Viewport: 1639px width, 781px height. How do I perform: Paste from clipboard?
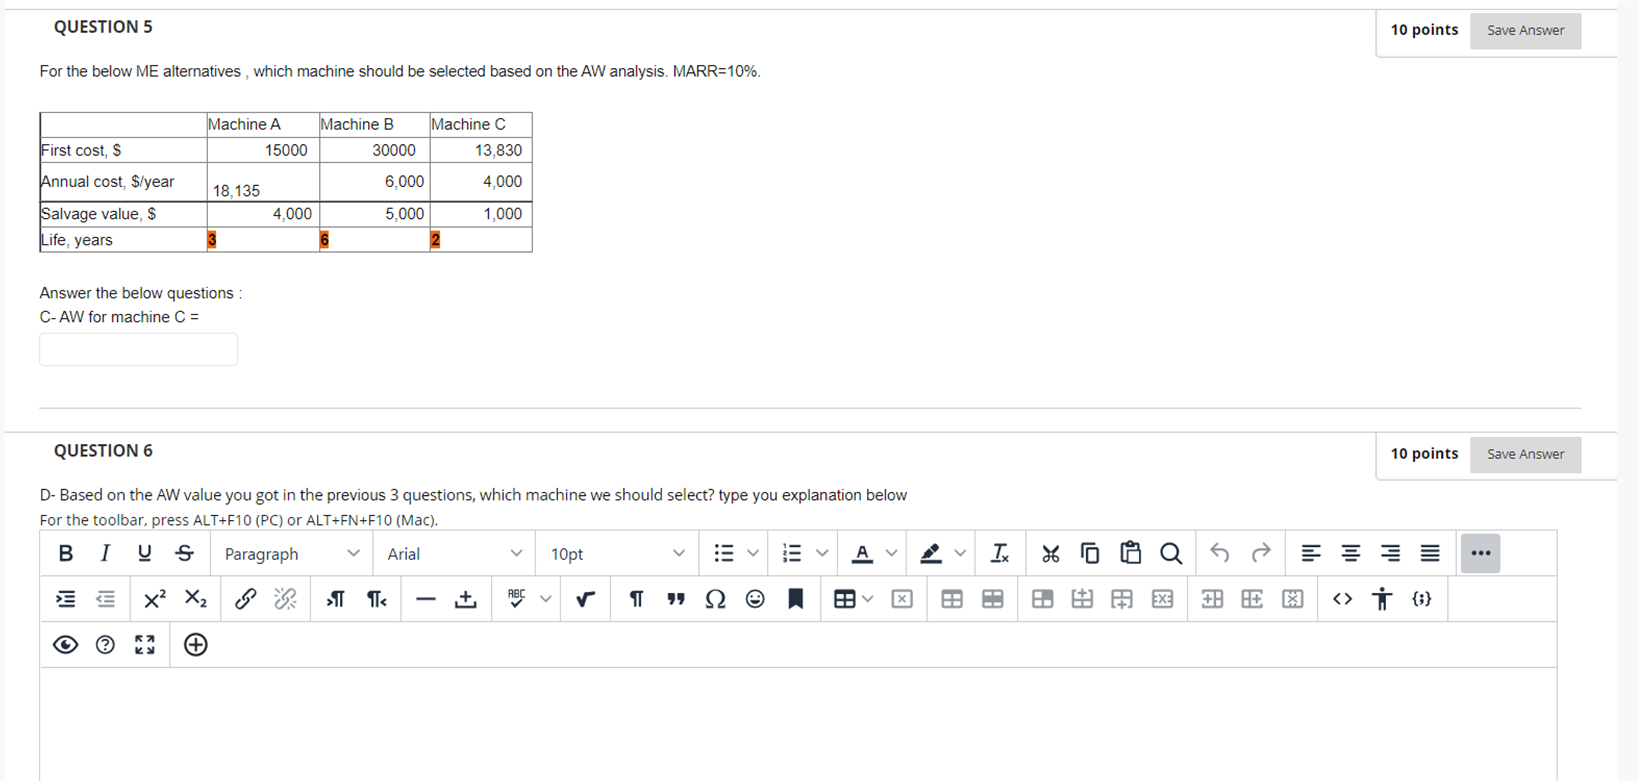[1130, 553]
